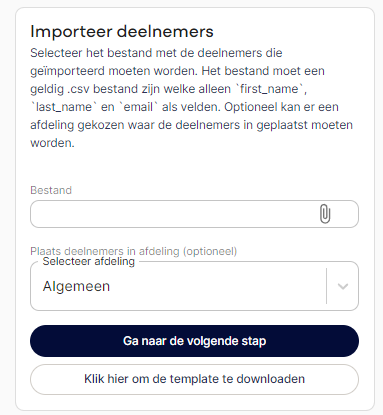Select the Algemeen department value
383x415 pixels.
[x=76, y=286]
